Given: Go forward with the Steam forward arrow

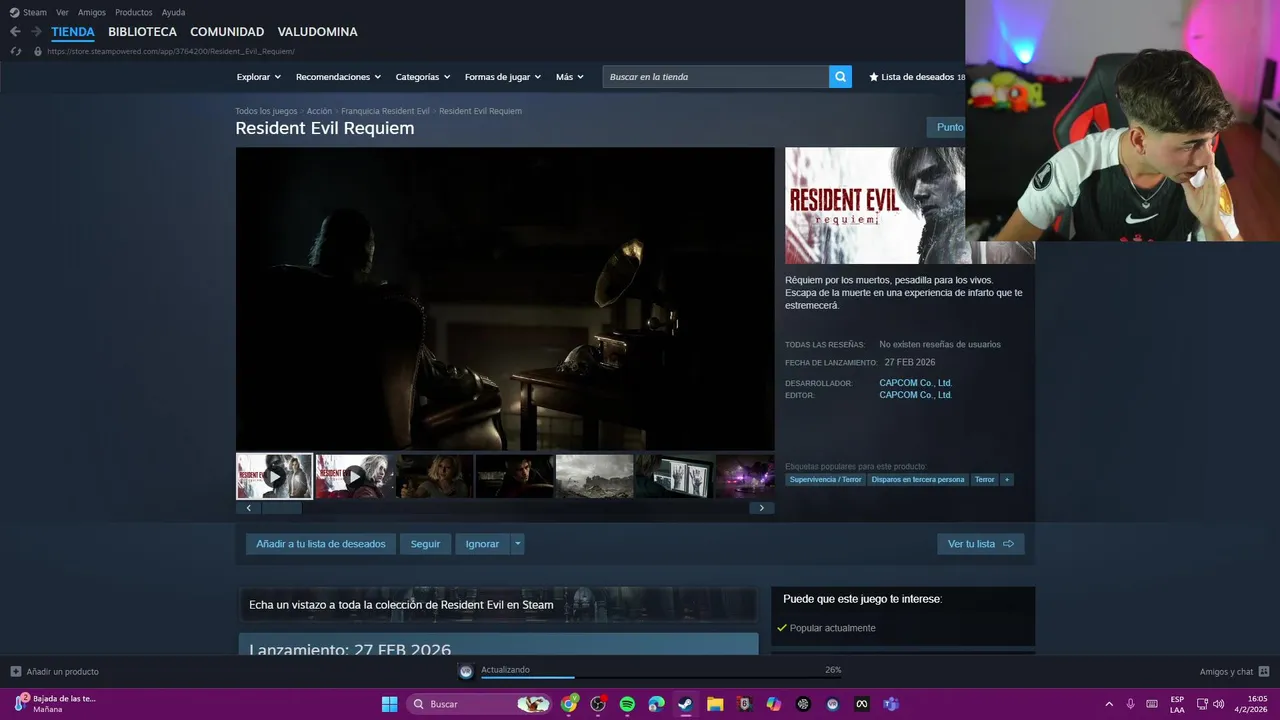Looking at the screenshot, I should tap(36, 32).
